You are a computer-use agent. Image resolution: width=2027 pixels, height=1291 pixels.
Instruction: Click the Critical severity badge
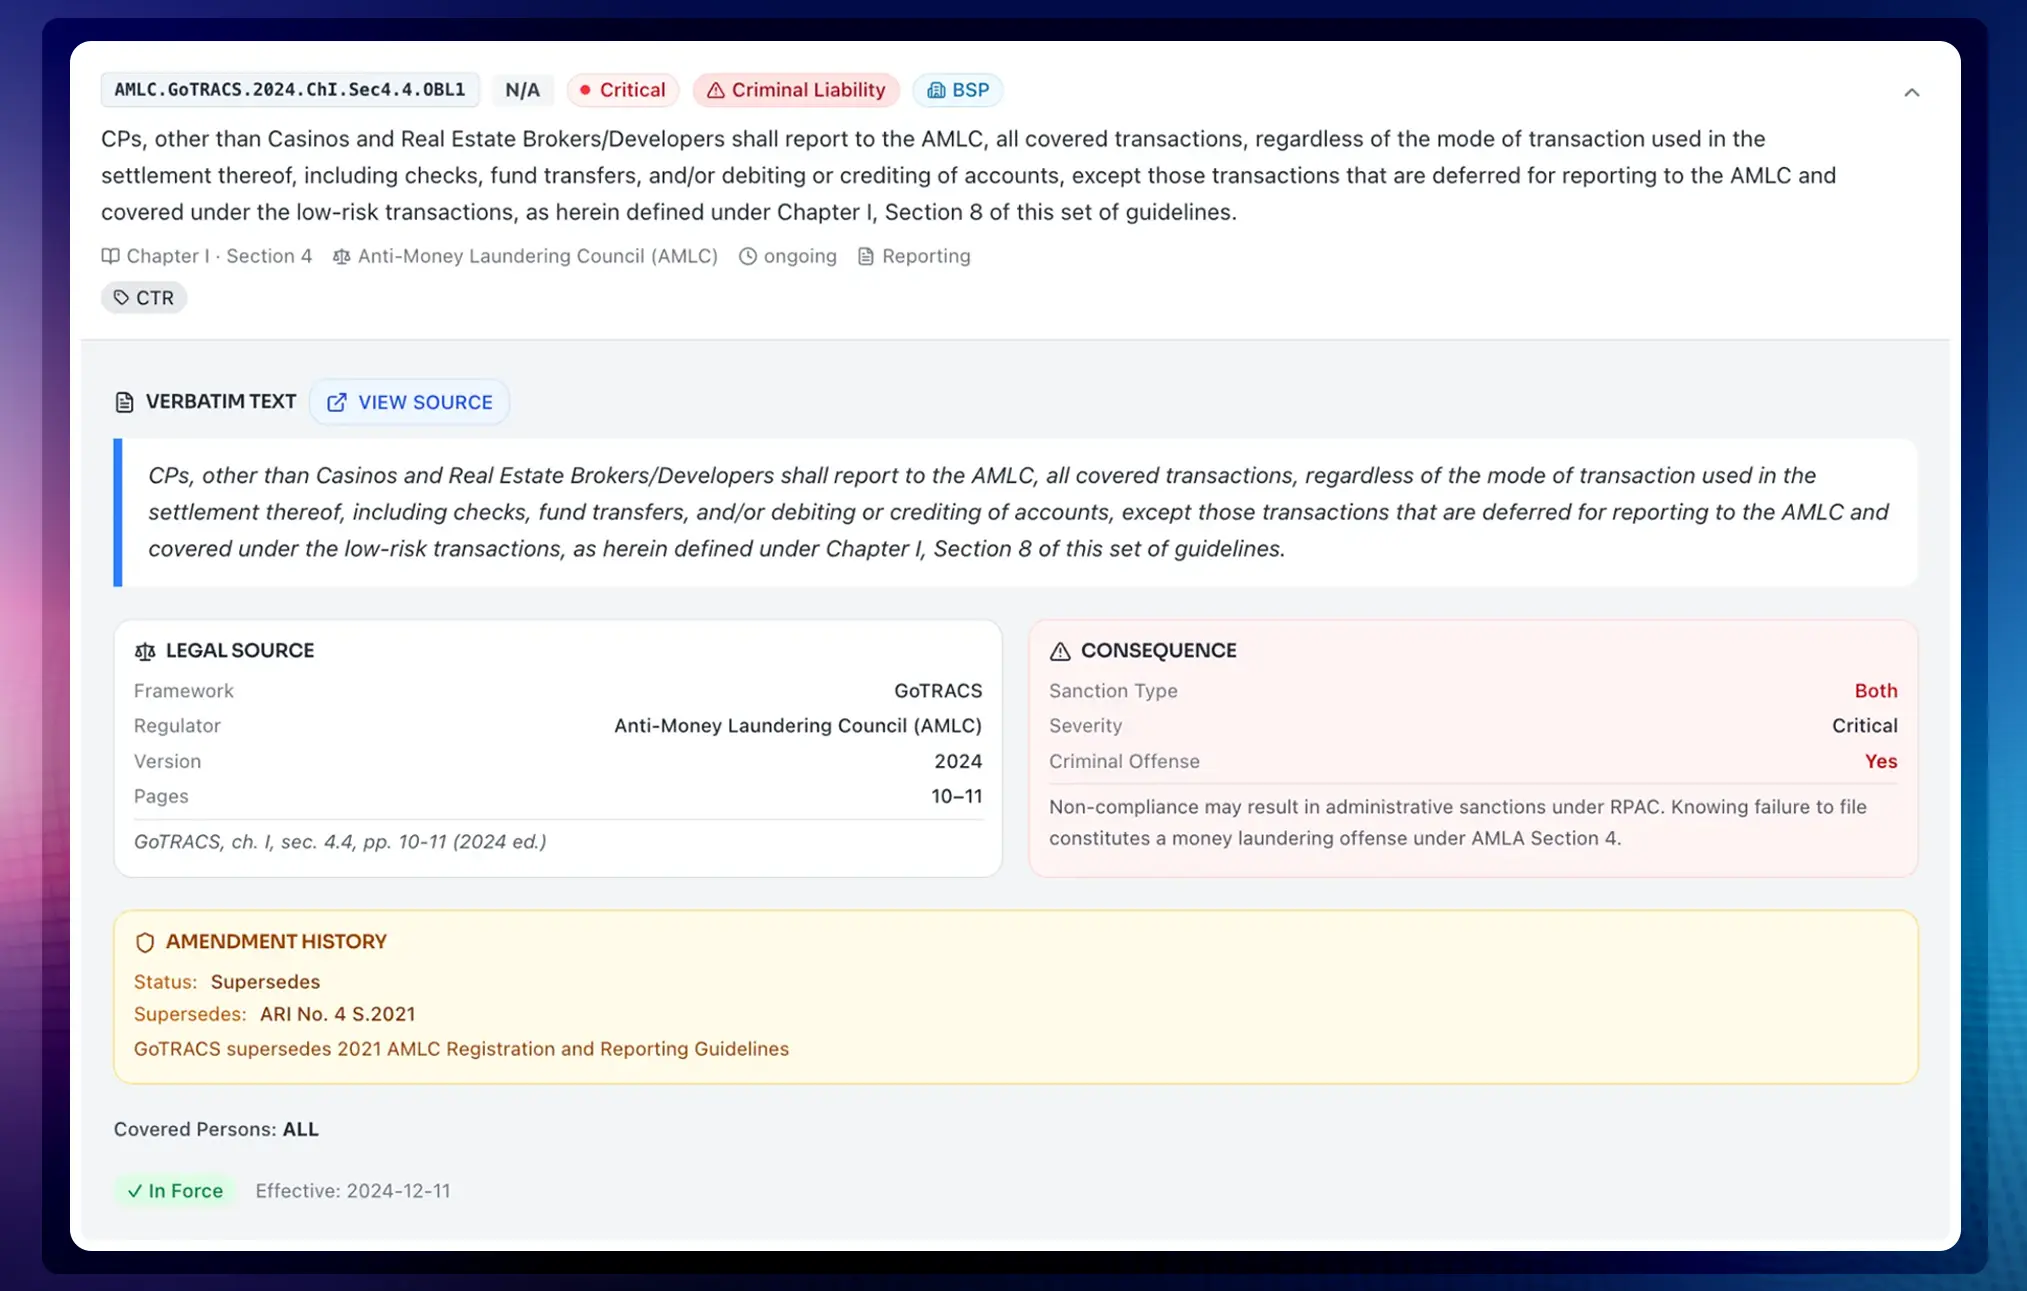coord(622,90)
